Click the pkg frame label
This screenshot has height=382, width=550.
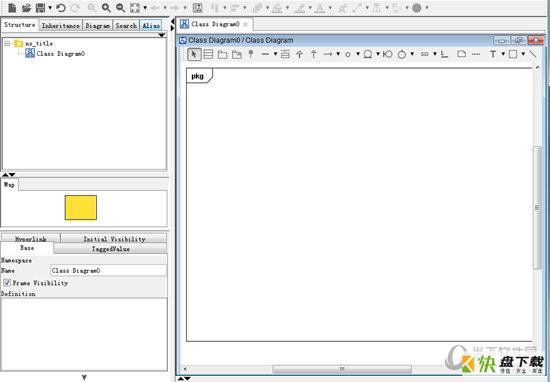coord(197,76)
